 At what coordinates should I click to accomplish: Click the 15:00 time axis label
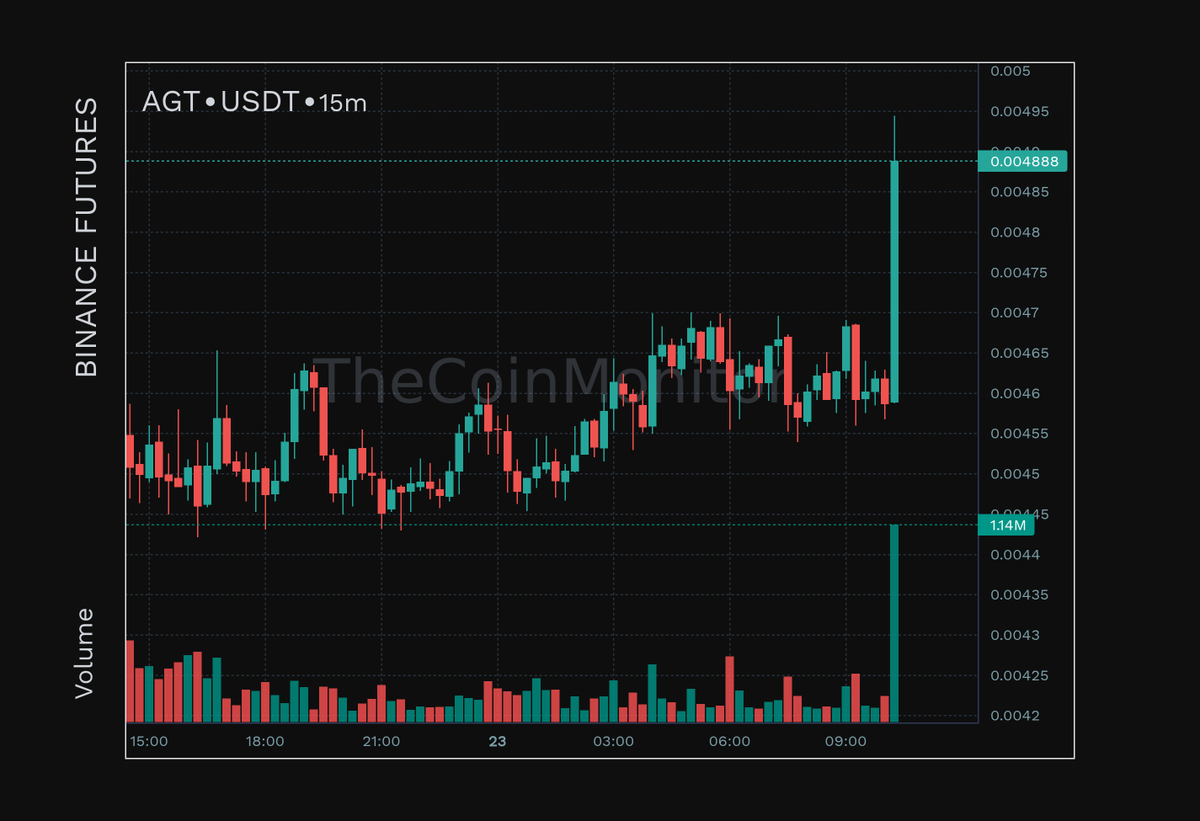[149, 741]
